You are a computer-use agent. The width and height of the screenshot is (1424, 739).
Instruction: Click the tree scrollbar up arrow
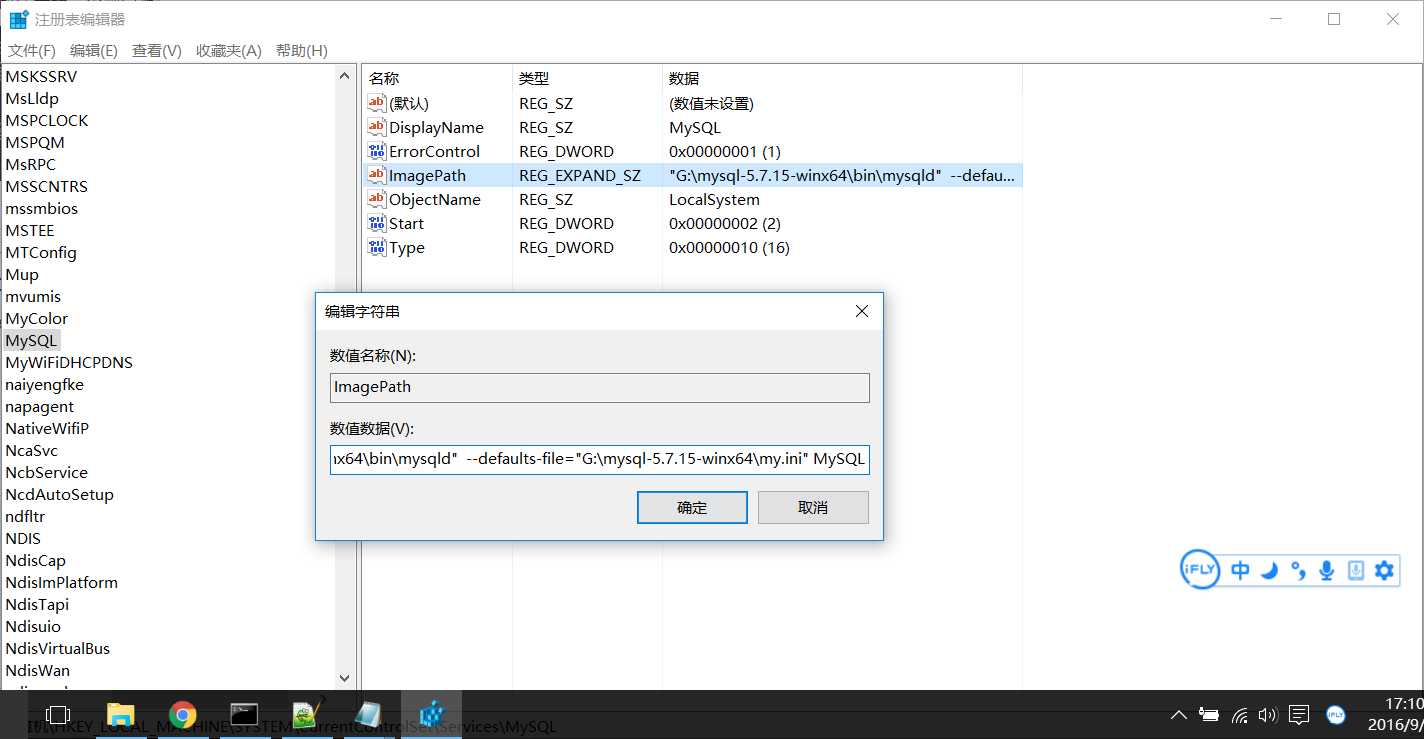(x=346, y=76)
